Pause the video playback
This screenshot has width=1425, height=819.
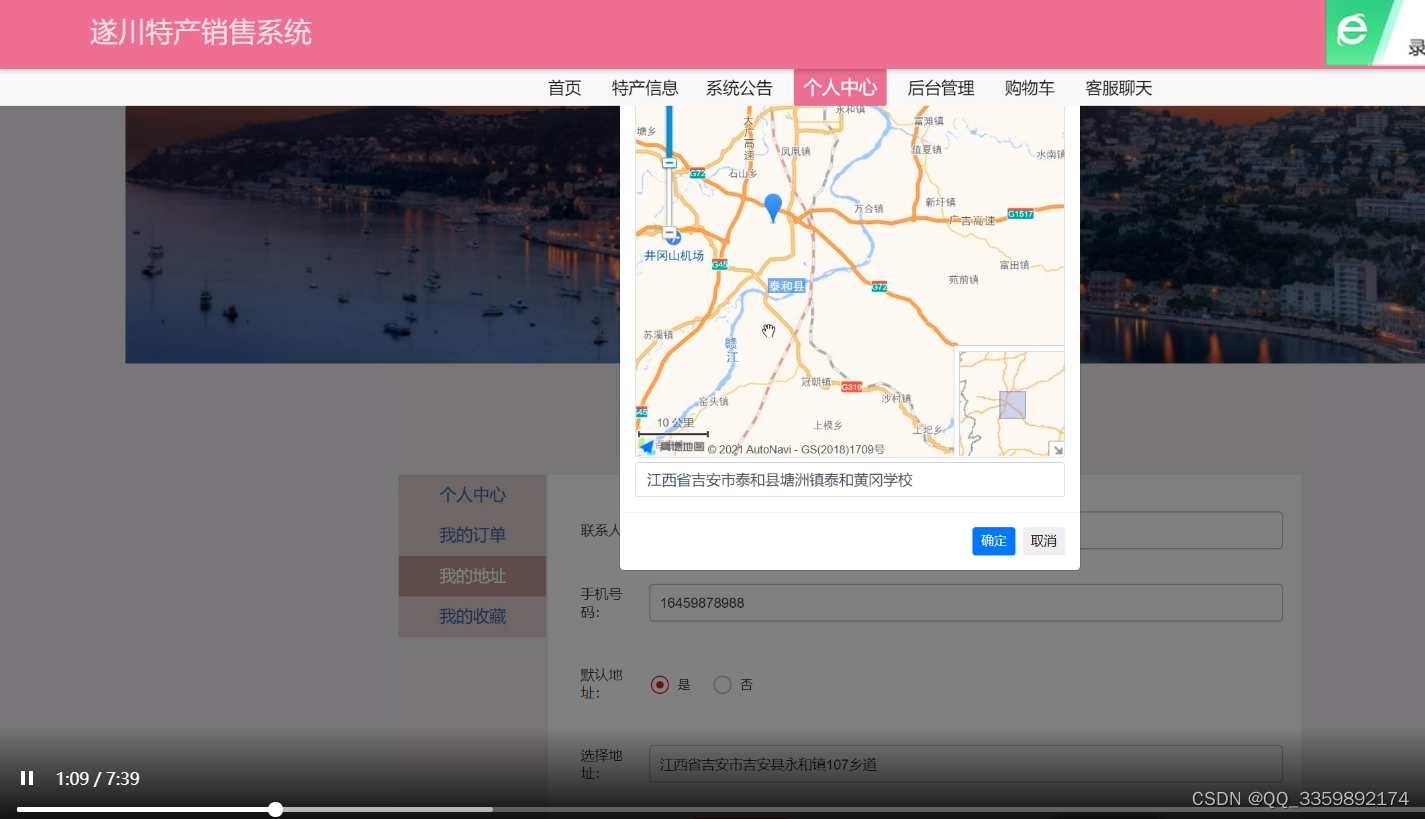coord(27,778)
